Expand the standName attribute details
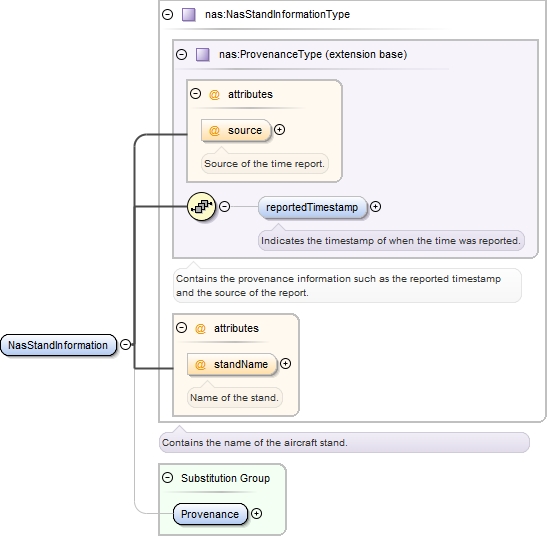 (x=286, y=364)
